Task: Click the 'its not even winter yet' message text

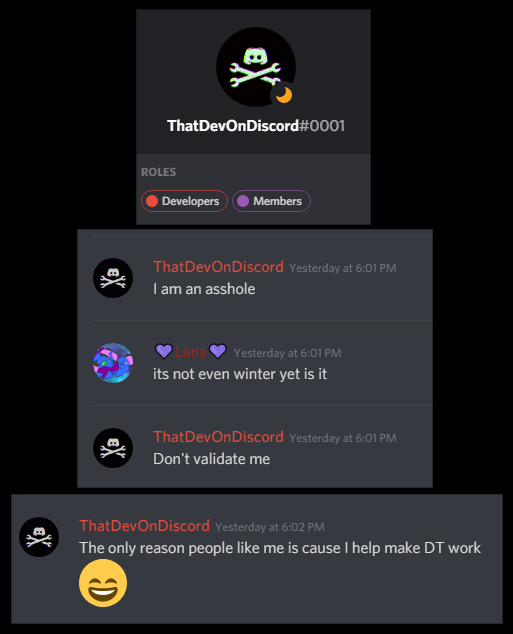Action: click(x=240, y=374)
